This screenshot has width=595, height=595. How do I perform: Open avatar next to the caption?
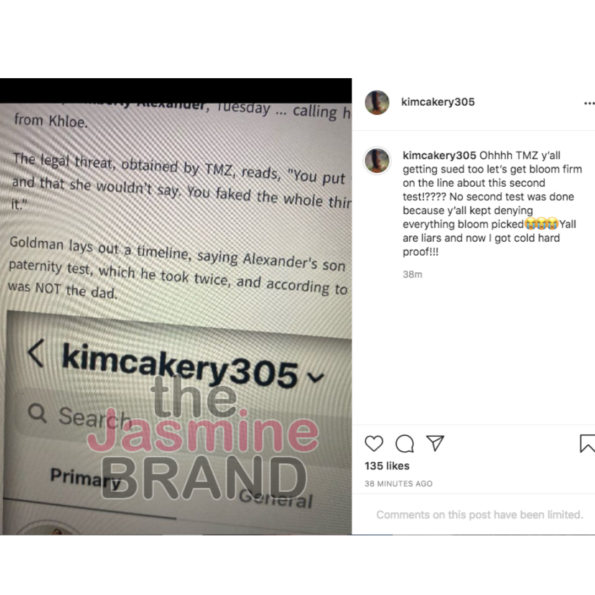(377, 161)
